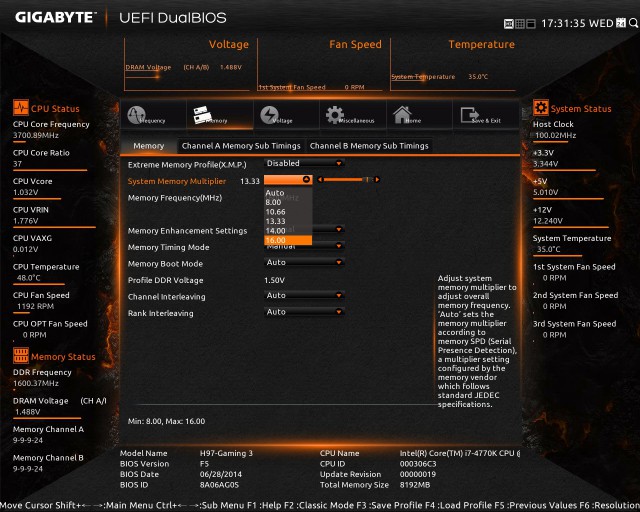Viewport: 640px width, 512px height.
Task: Click the Fan Speed header at top
Action: pos(355,44)
